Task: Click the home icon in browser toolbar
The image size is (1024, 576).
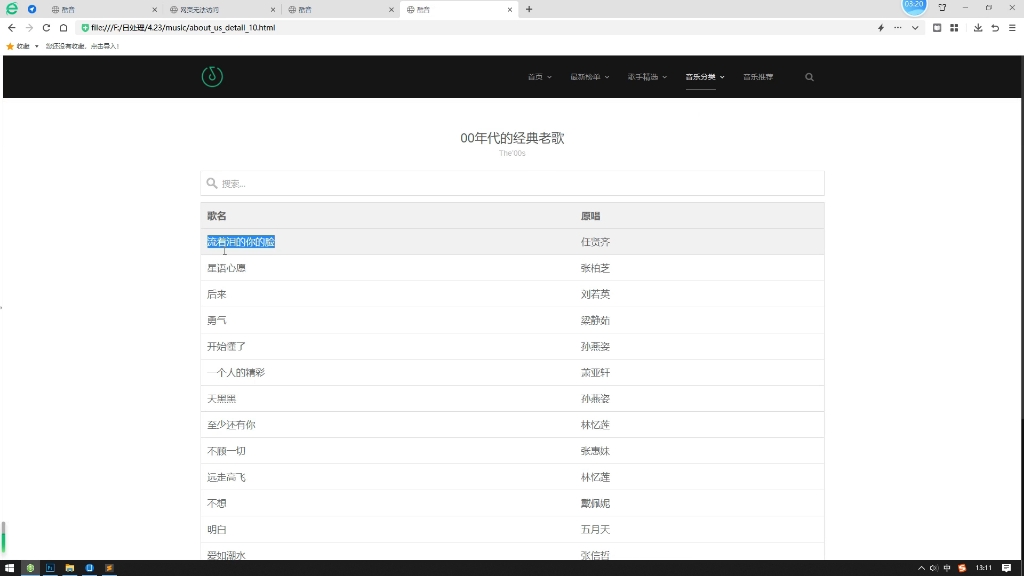Action: pyautogui.click(x=63, y=28)
